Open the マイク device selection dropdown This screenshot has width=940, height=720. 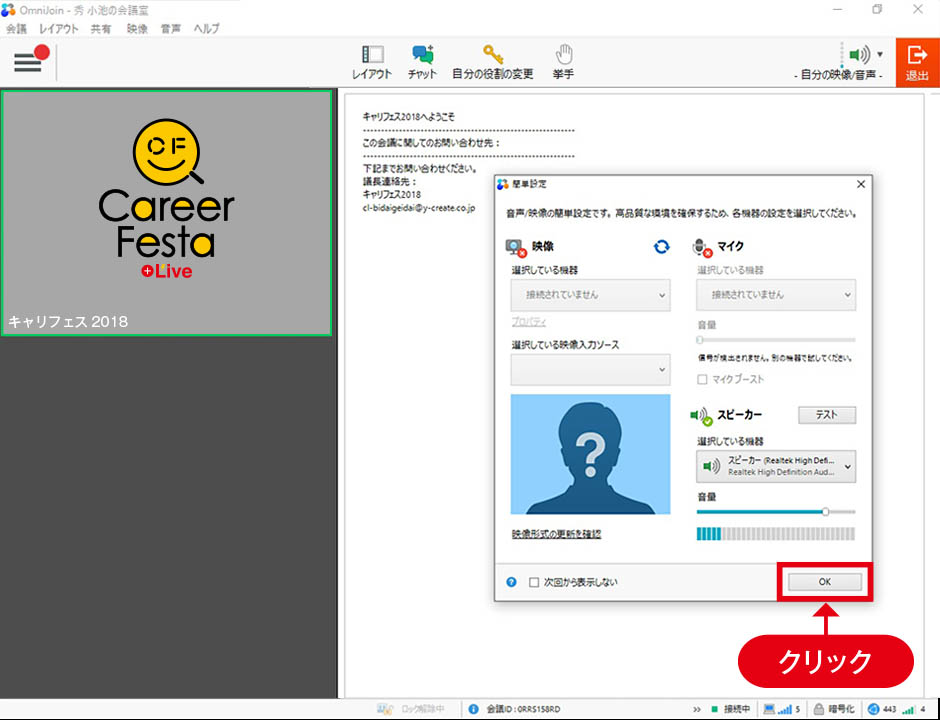pos(776,295)
